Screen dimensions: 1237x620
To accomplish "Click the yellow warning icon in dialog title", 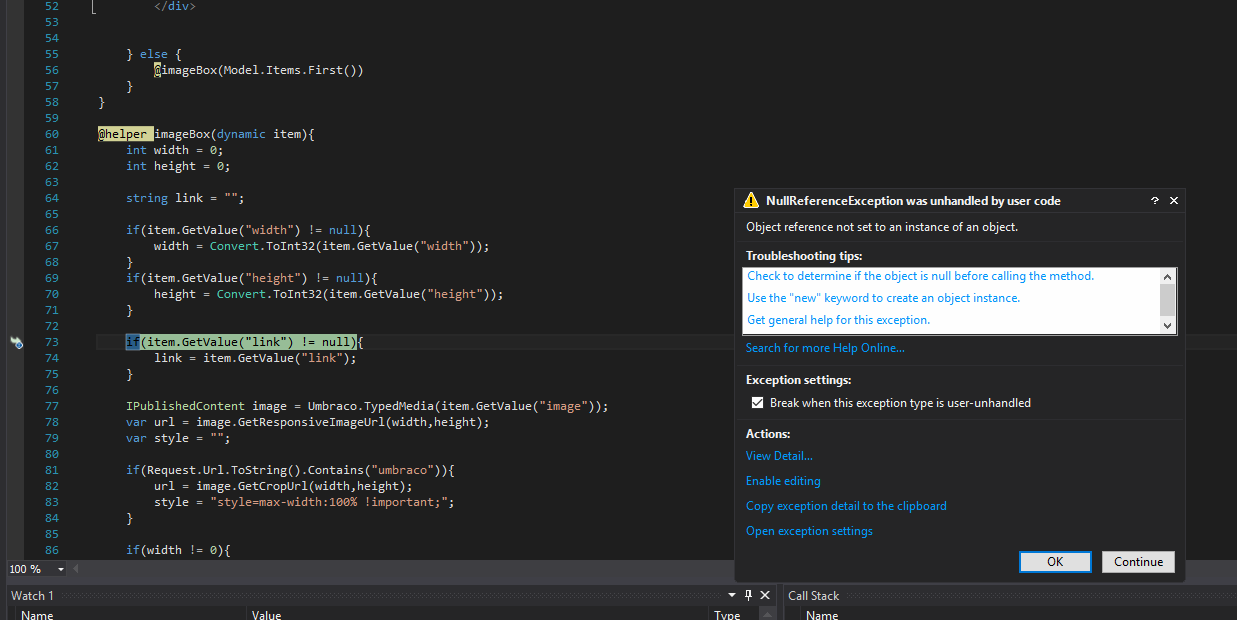I will (752, 201).
